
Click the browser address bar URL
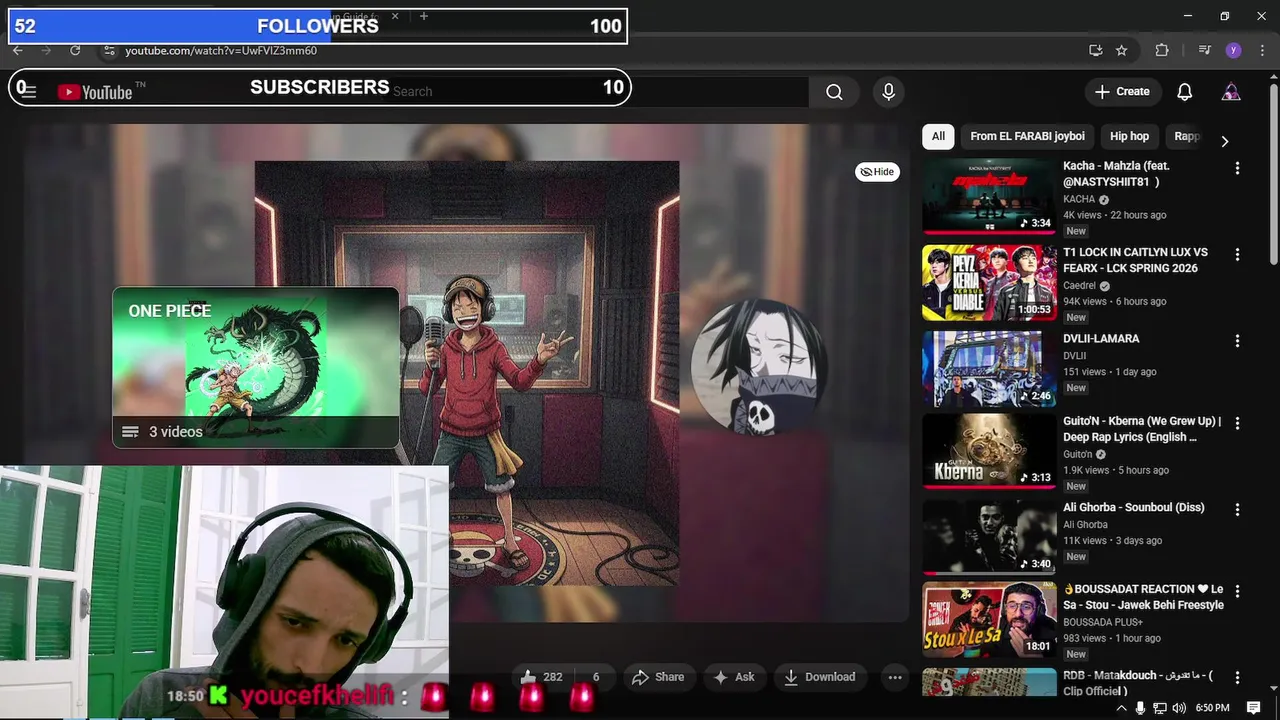click(x=221, y=51)
